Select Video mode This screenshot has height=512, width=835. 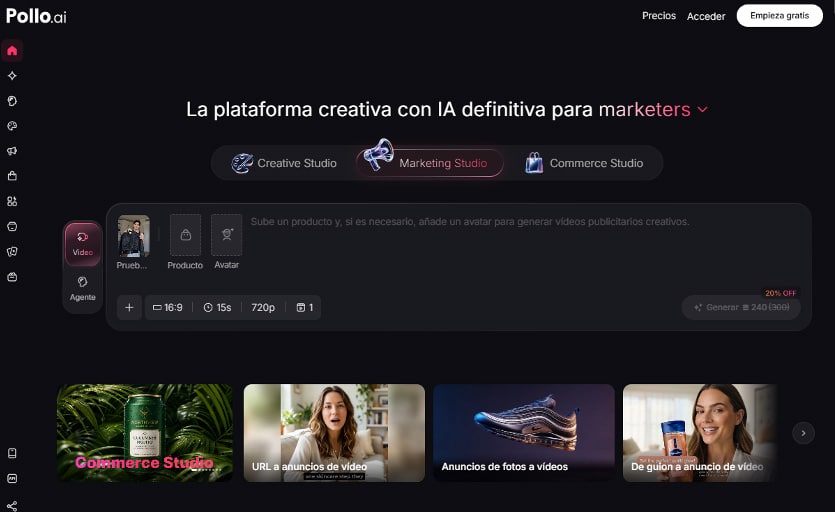coord(83,244)
